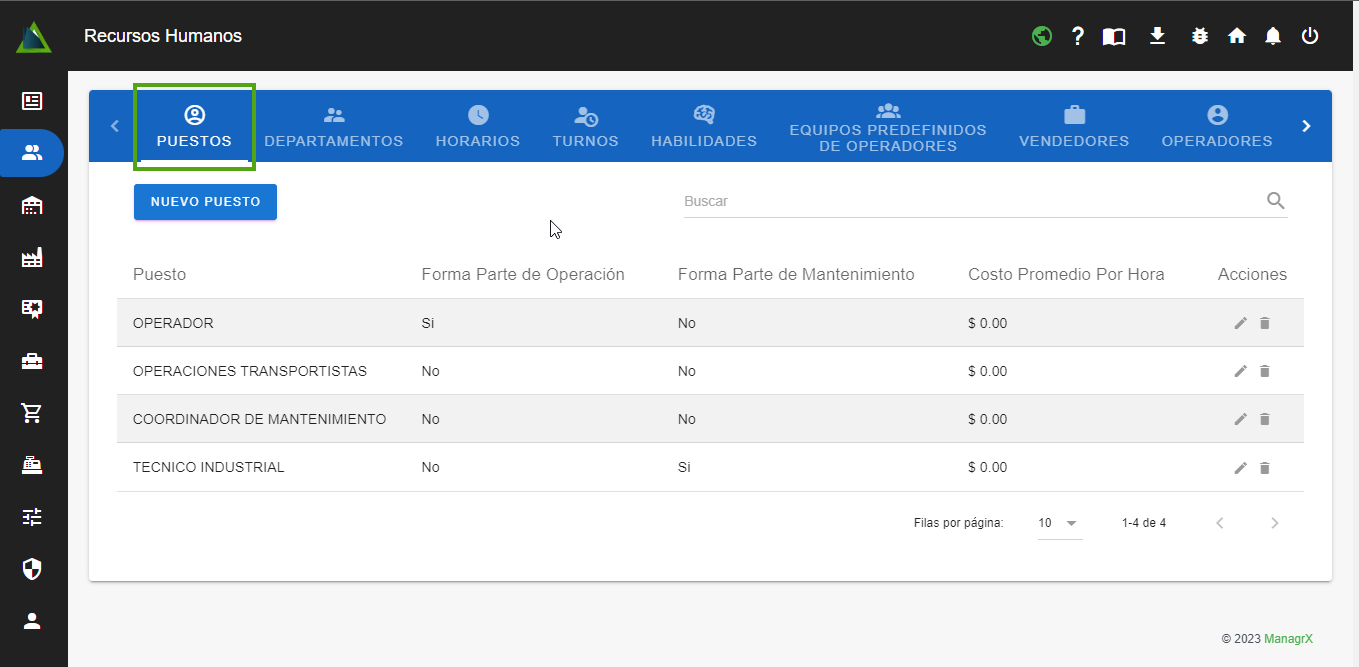Click the power logout icon
This screenshot has height=667, width=1359.
click(x=1310, y=36)
